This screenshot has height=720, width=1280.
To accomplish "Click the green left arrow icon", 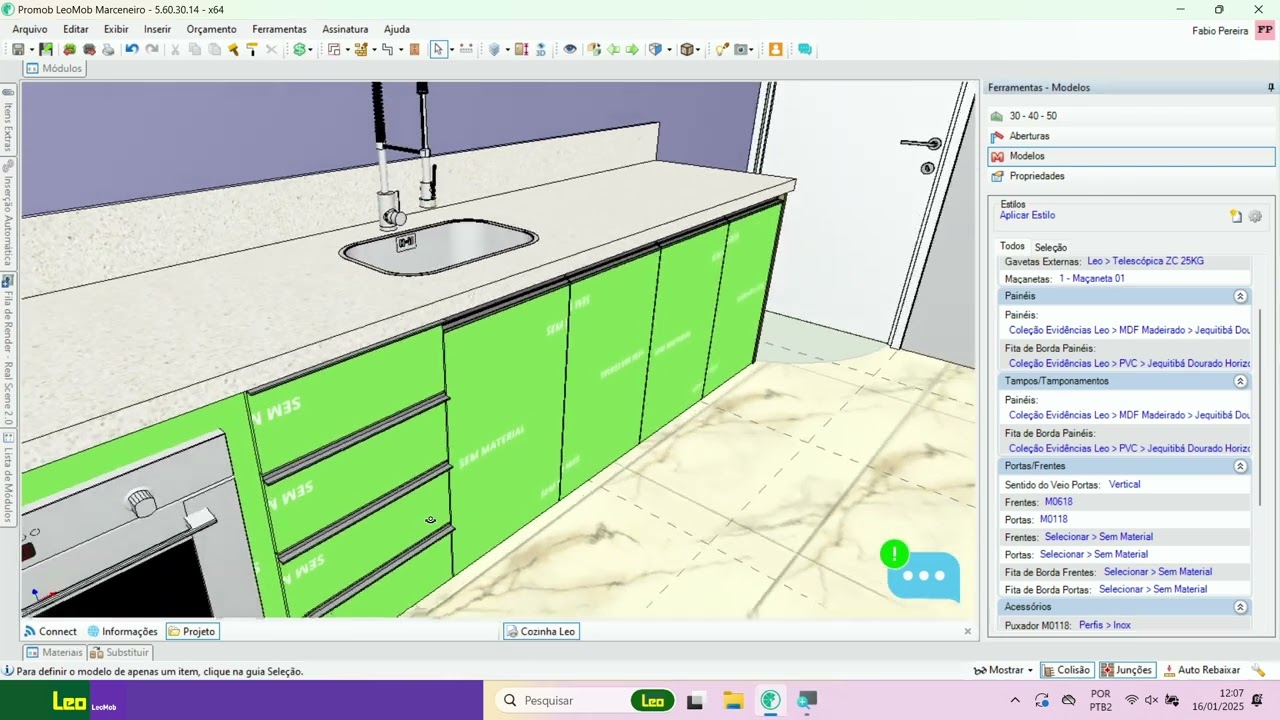I will click(x=613, y=49).
